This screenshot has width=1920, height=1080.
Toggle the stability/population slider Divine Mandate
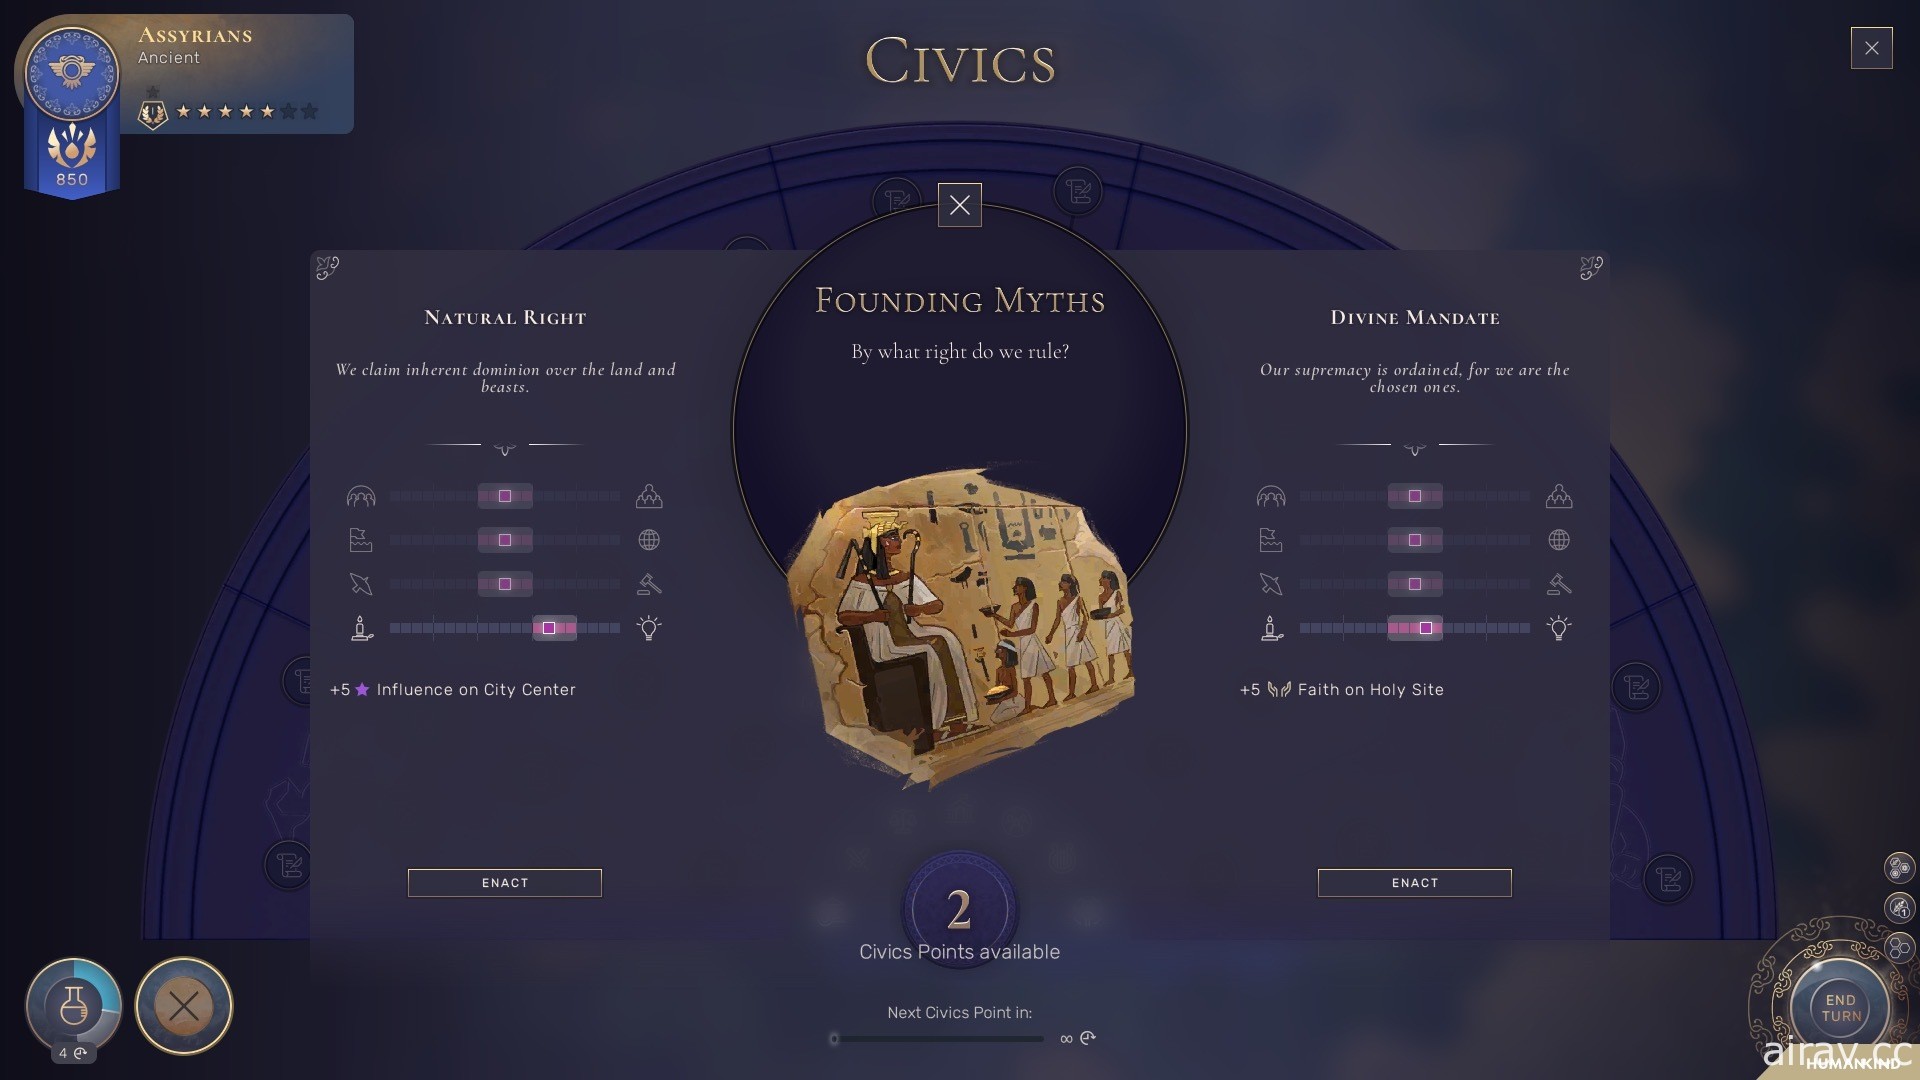(x=1414, y=497)
